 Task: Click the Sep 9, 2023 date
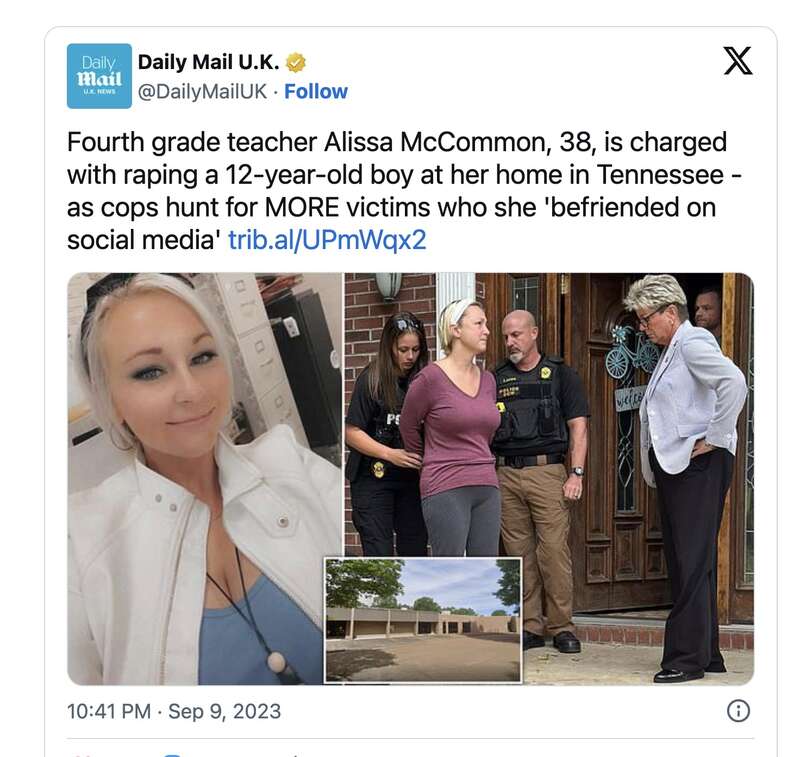pyautogui.click(x=224, y=711)
